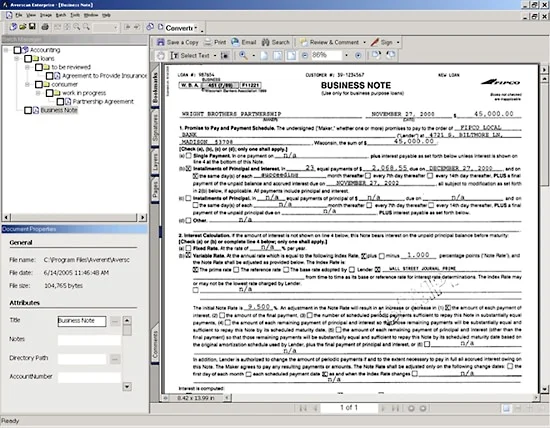Check the Partnership Agreement document checkbox

60,102
